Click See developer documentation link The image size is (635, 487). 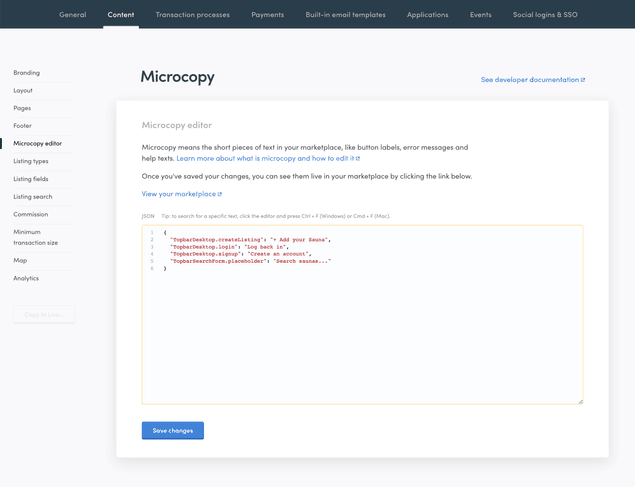click(532, 80)
